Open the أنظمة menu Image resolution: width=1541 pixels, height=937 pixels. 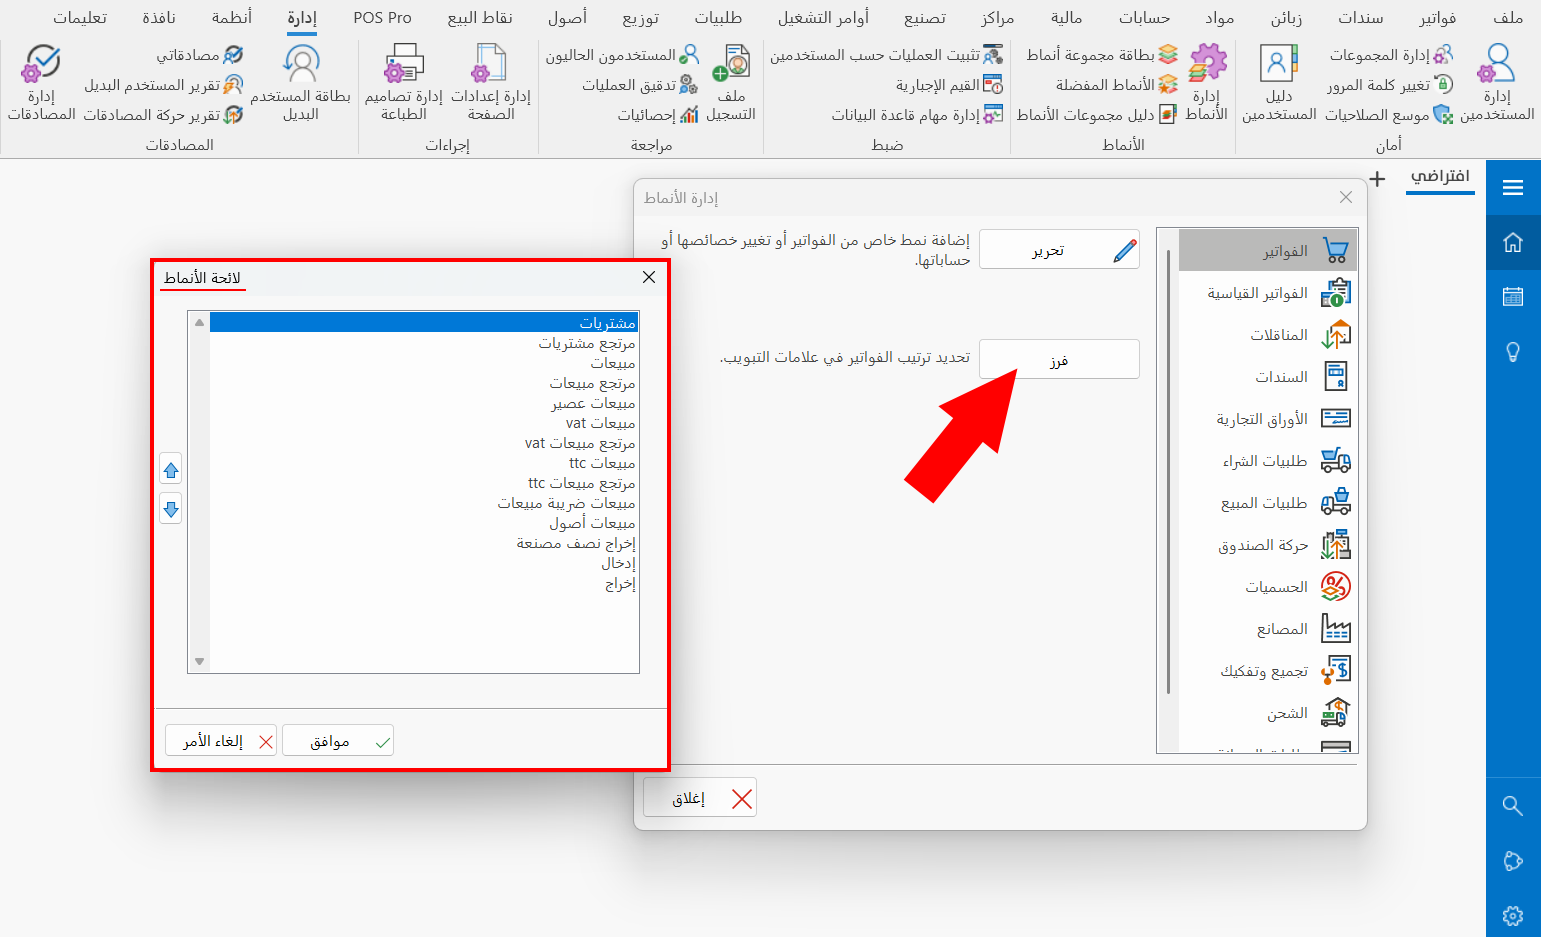(232, 18)
